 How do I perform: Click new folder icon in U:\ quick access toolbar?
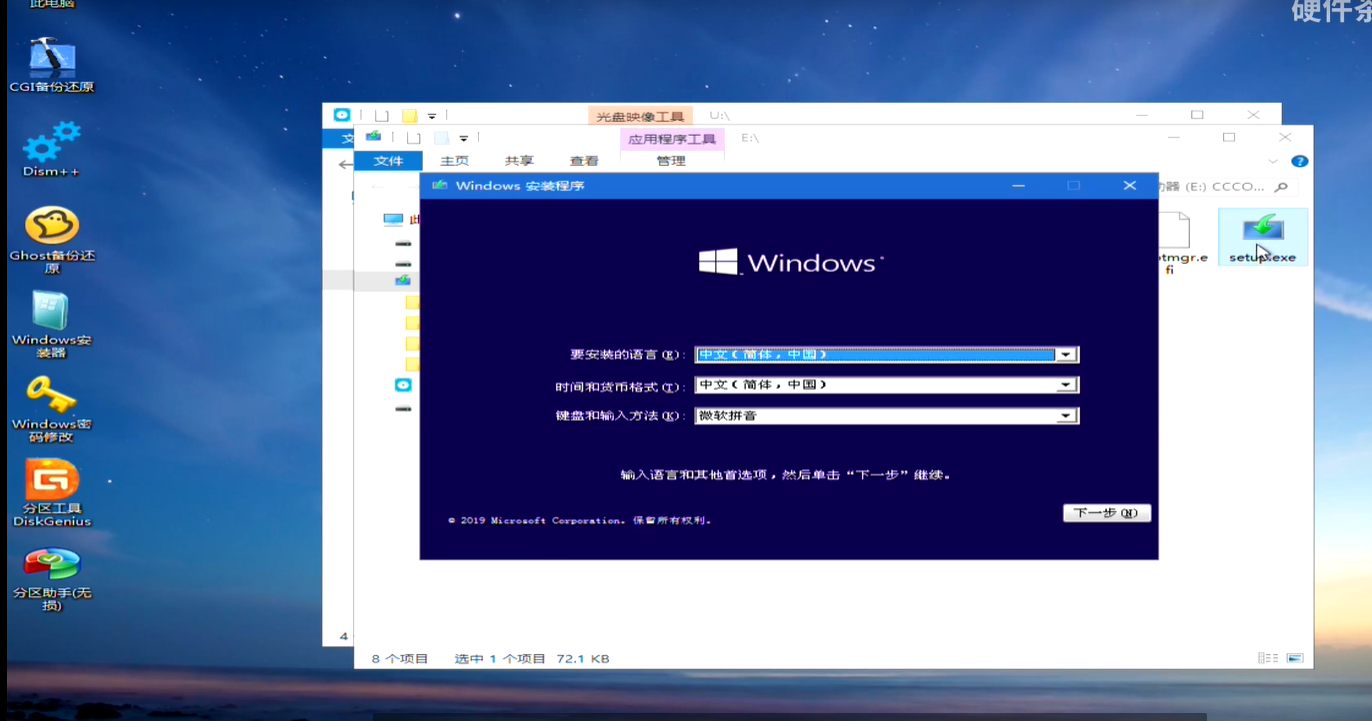tap(409, 116)
